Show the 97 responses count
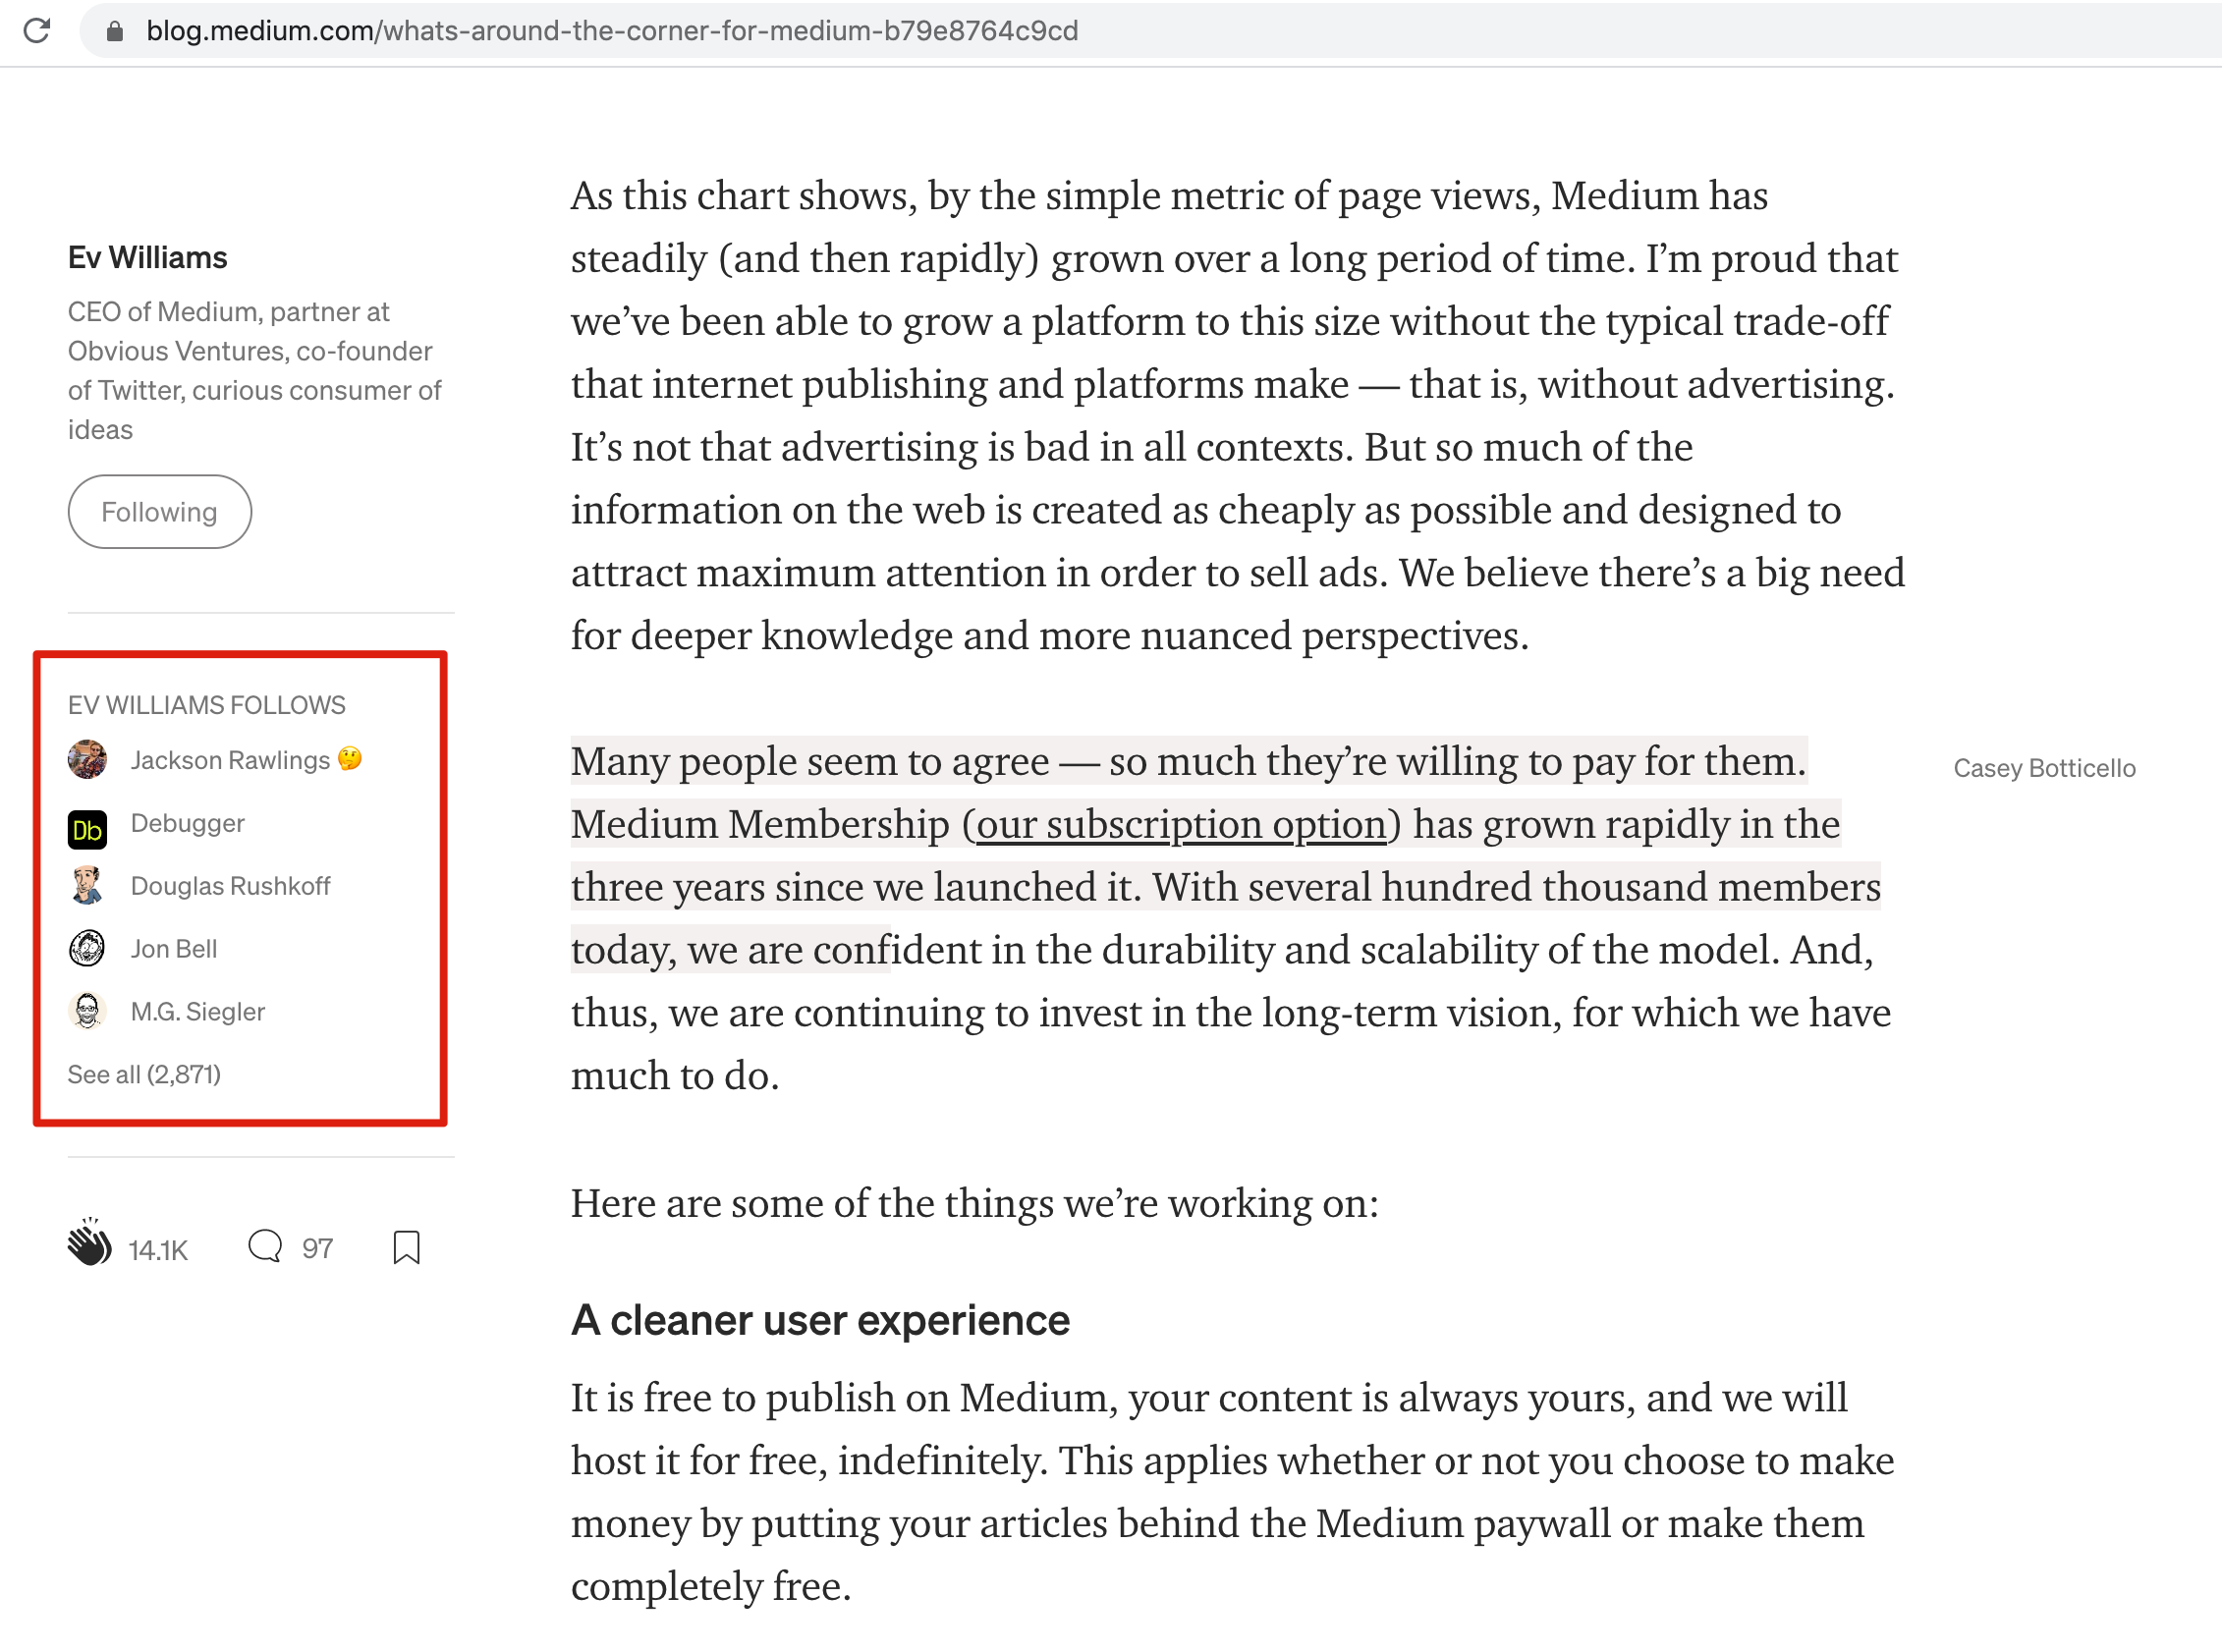This screenshot has height=1652, width=2222. 317,1248
